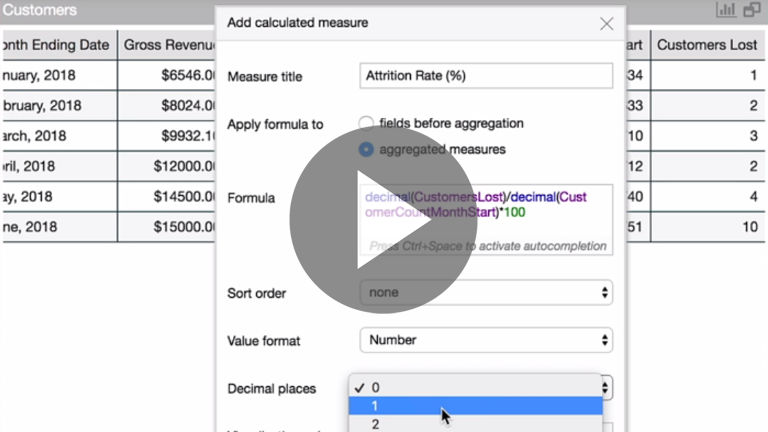Image resolution: width=768 pixels, height=432 pixels.
Task: Expand the Value format dropdown
Action: [x=486, y=340]
